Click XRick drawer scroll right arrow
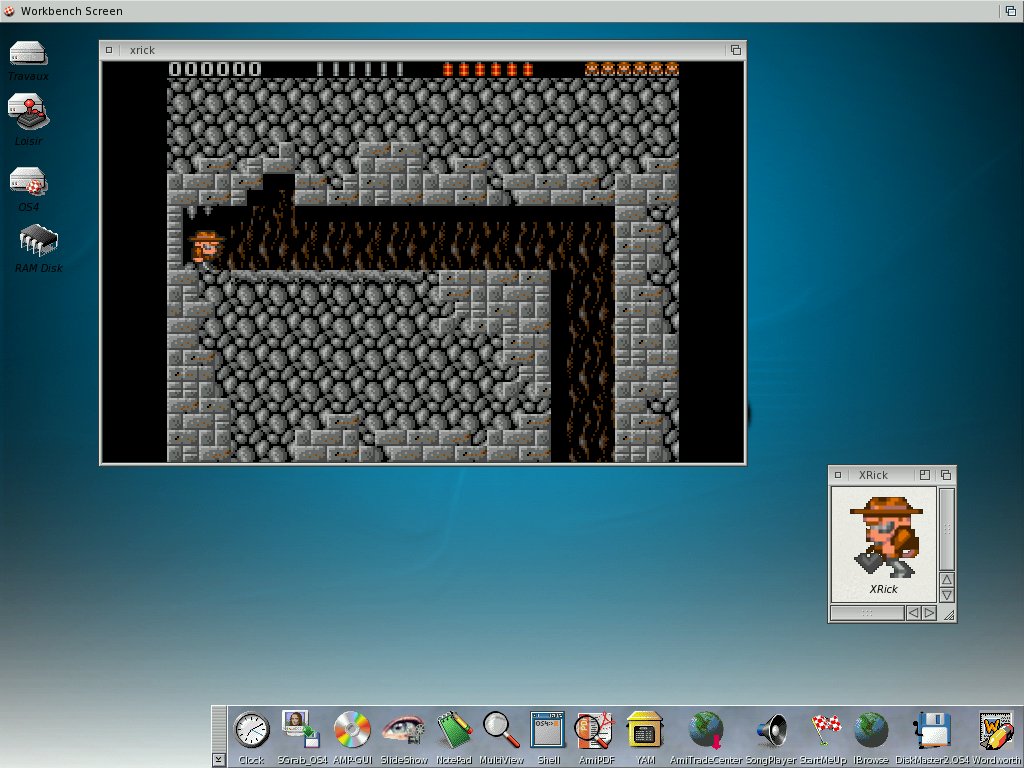This screenshot has width=1024, height=768. click(x=929, y=613)
